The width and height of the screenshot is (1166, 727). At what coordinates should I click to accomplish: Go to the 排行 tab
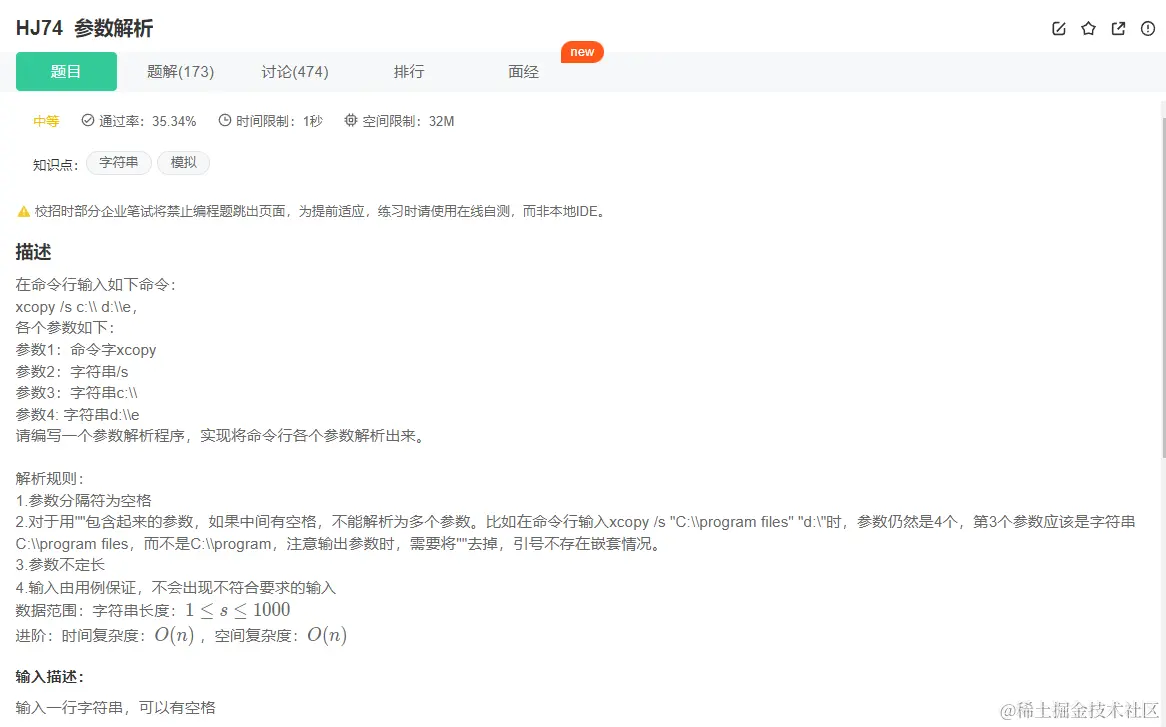pos(409,71)
